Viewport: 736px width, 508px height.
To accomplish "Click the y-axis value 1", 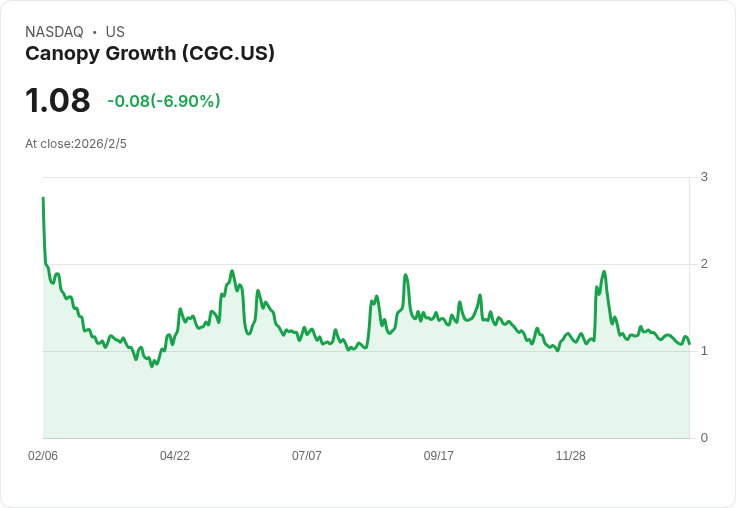I will click(704, 351).
